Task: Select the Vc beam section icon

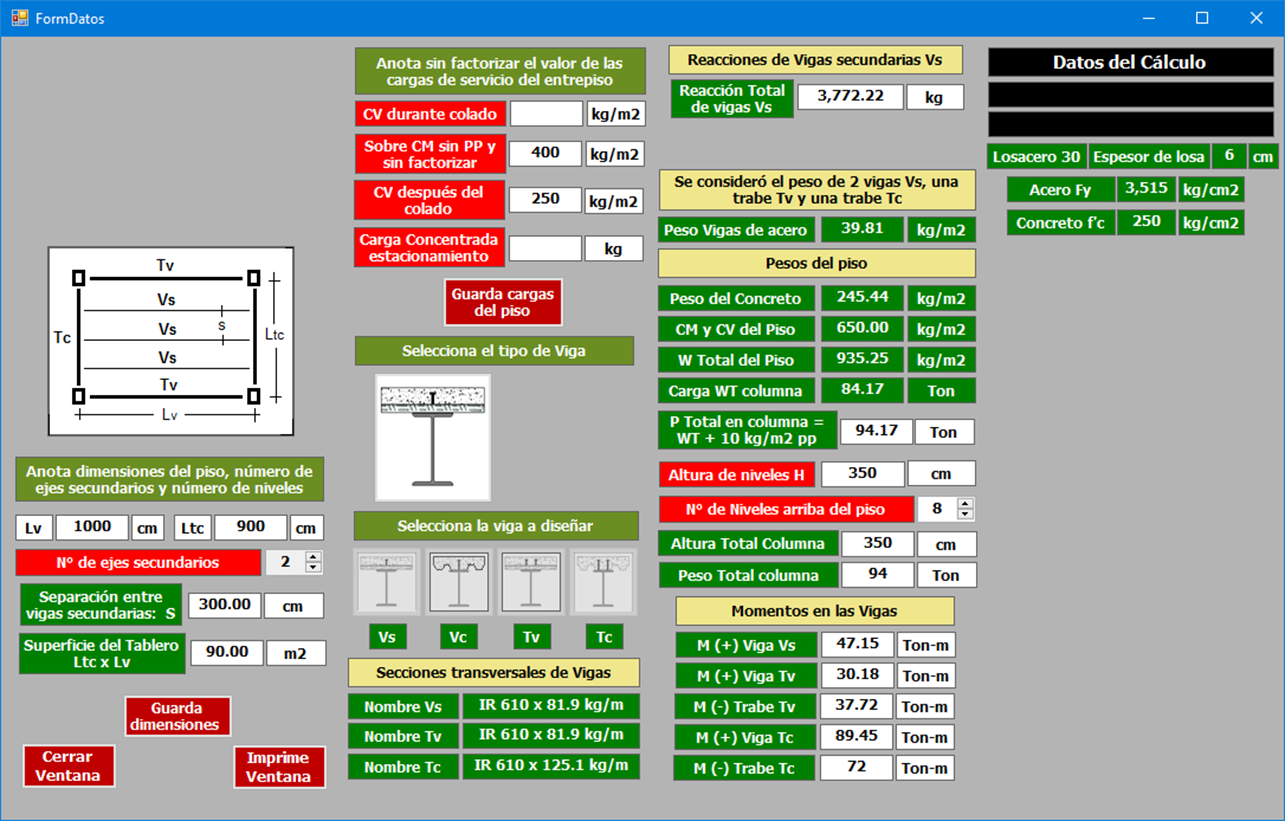Action: [459, 581]
